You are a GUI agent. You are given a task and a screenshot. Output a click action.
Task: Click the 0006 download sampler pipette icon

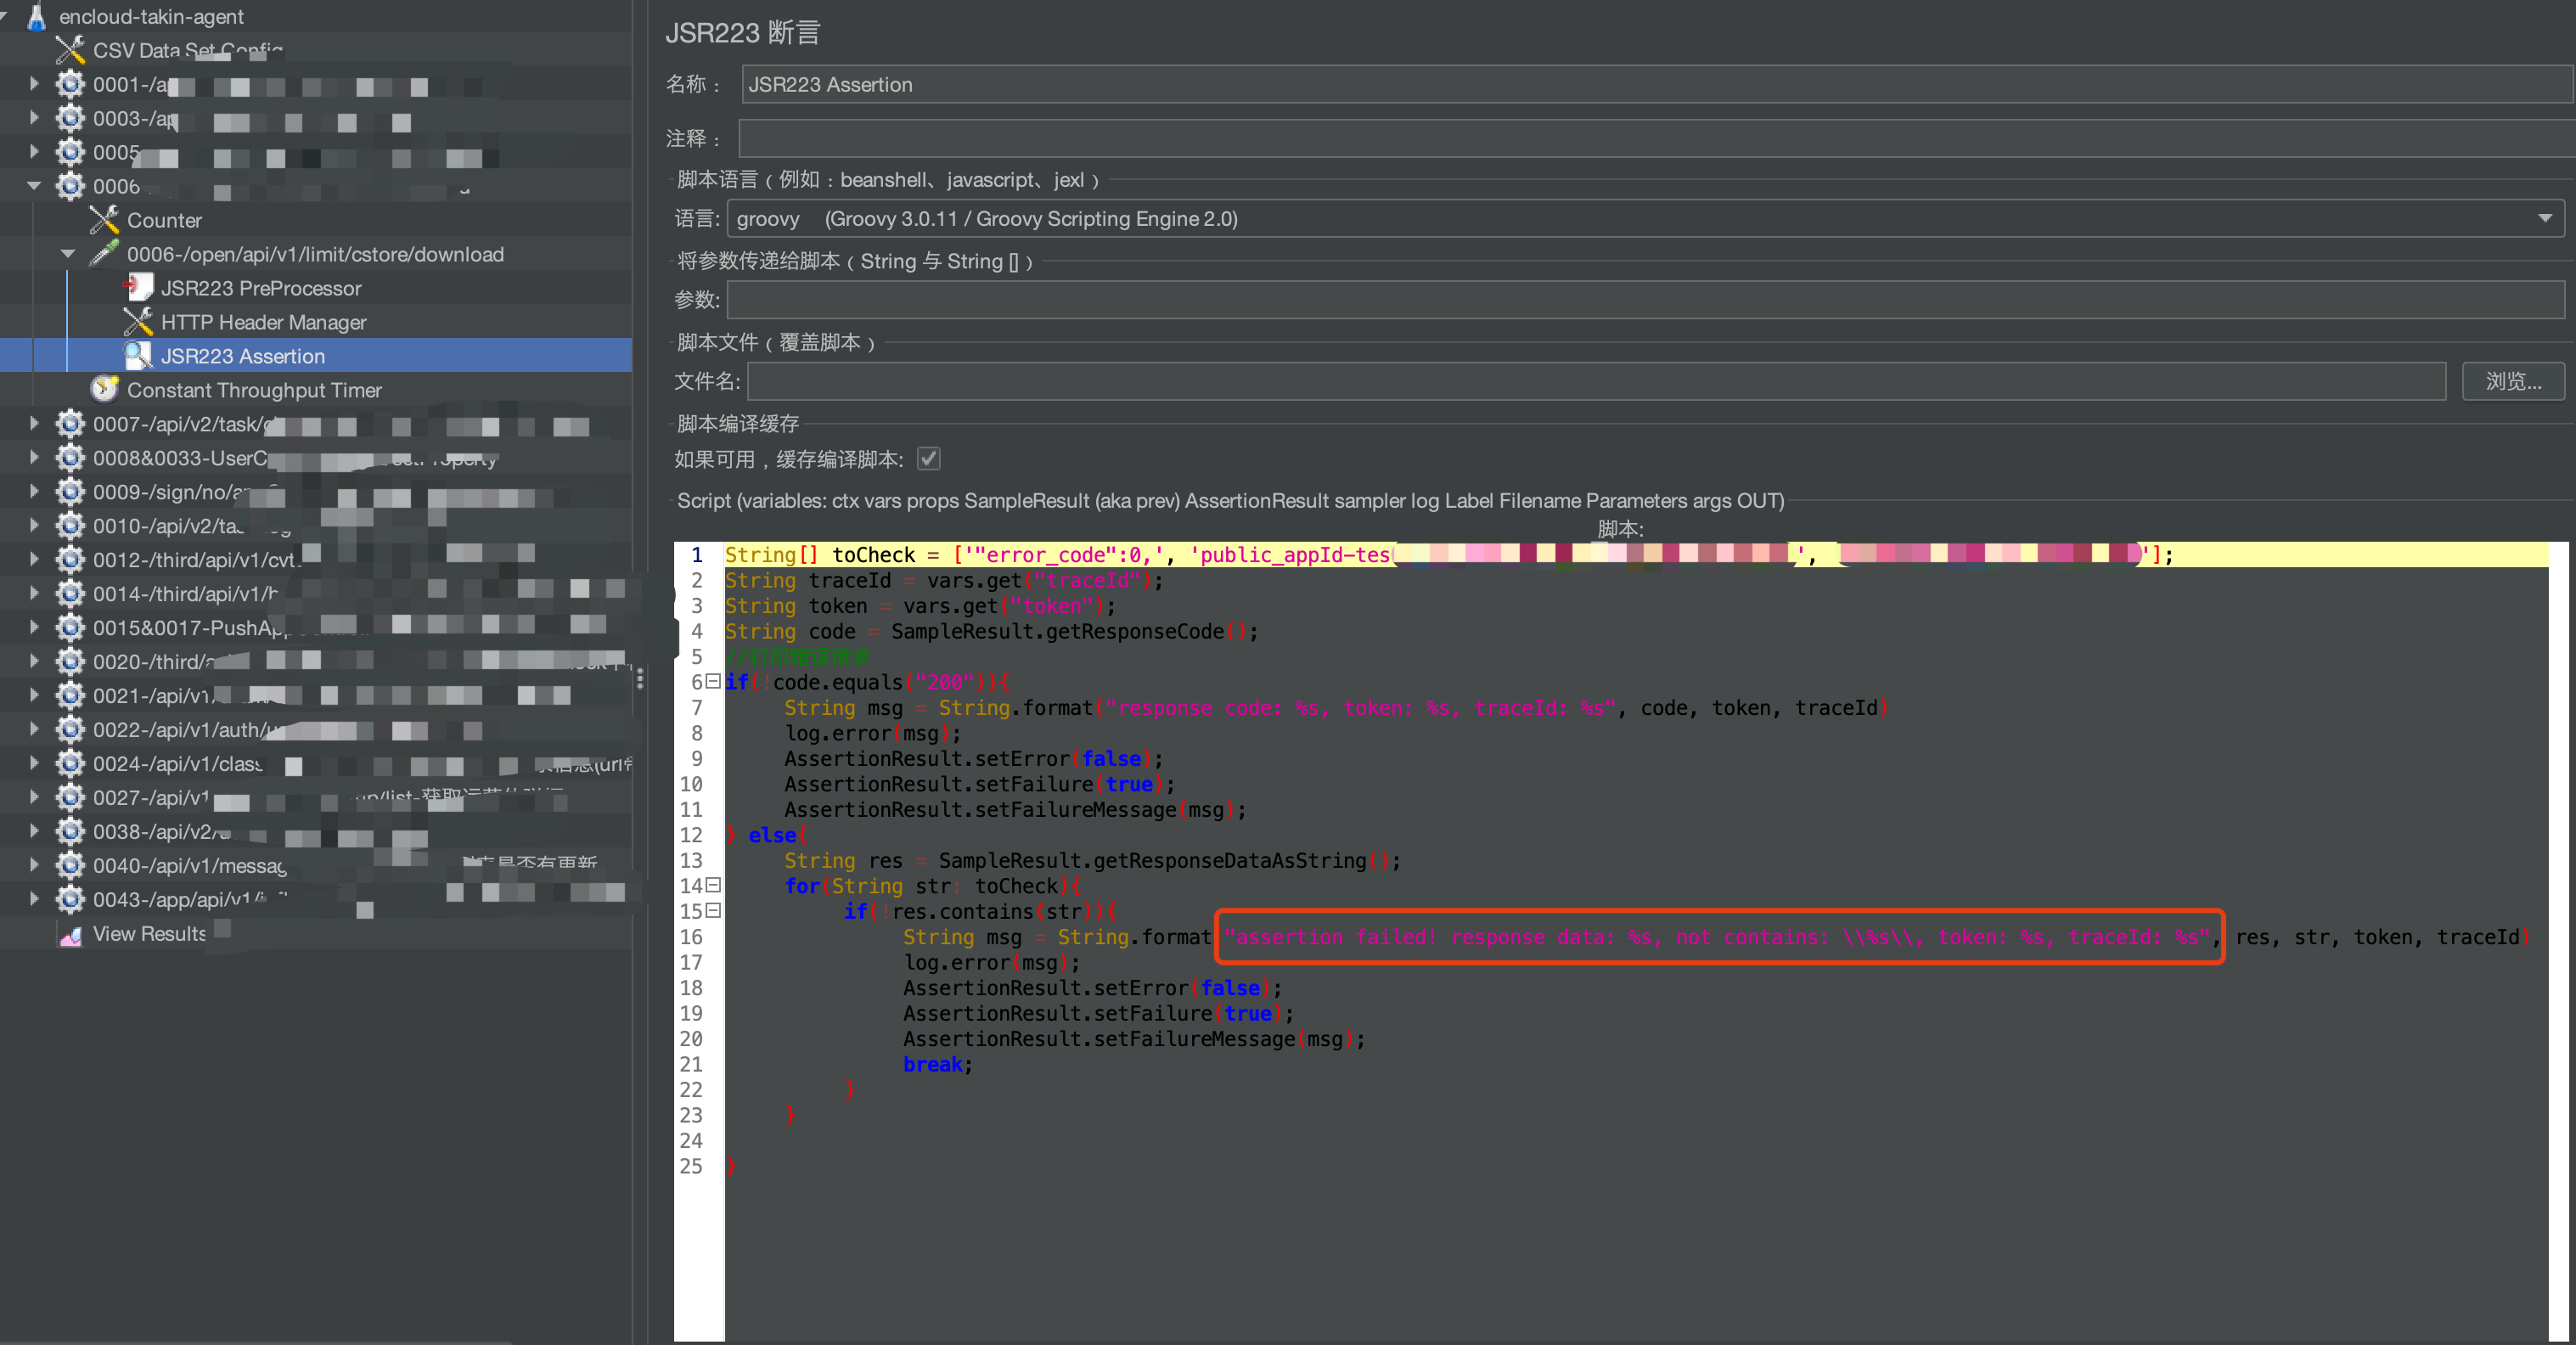(x=104, y=254)
